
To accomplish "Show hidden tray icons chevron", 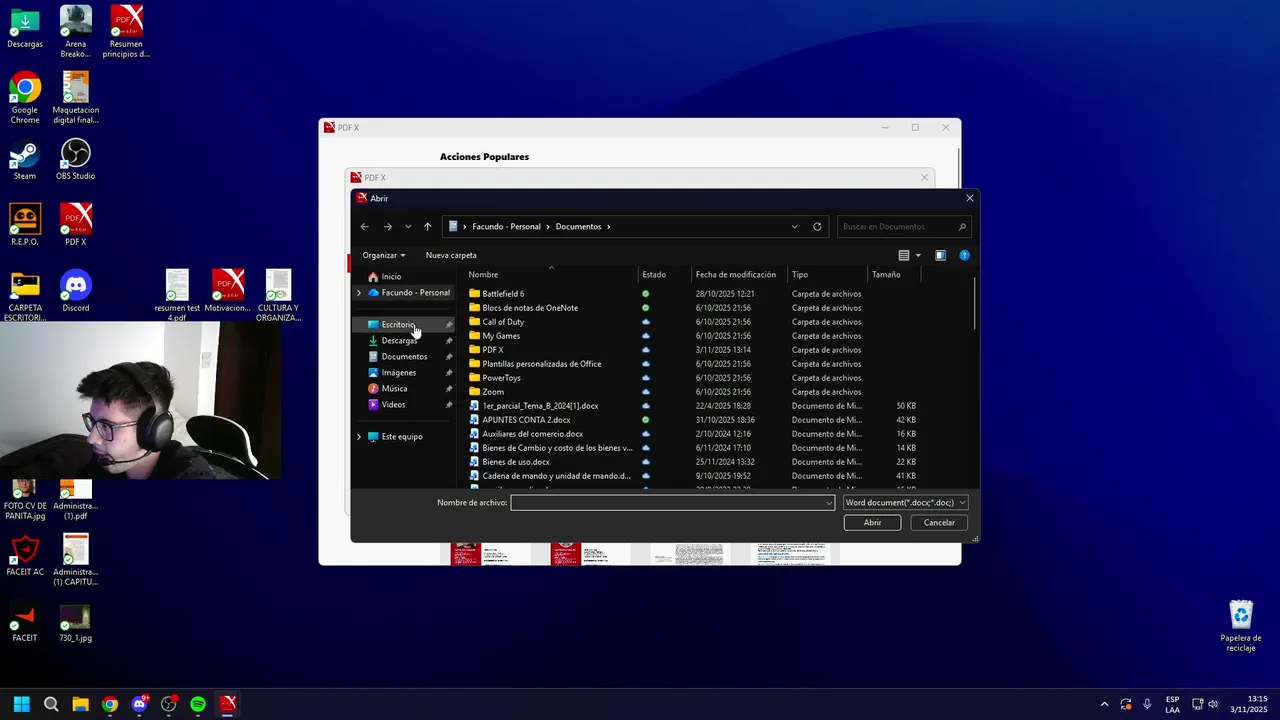I will (x=1104, y=704).
